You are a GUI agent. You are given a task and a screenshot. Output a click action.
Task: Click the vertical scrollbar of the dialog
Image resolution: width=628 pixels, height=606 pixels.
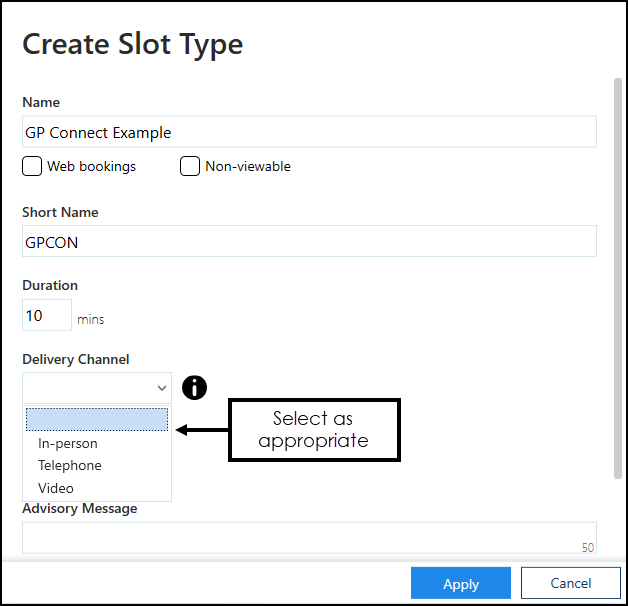click(x=617, y=280)
